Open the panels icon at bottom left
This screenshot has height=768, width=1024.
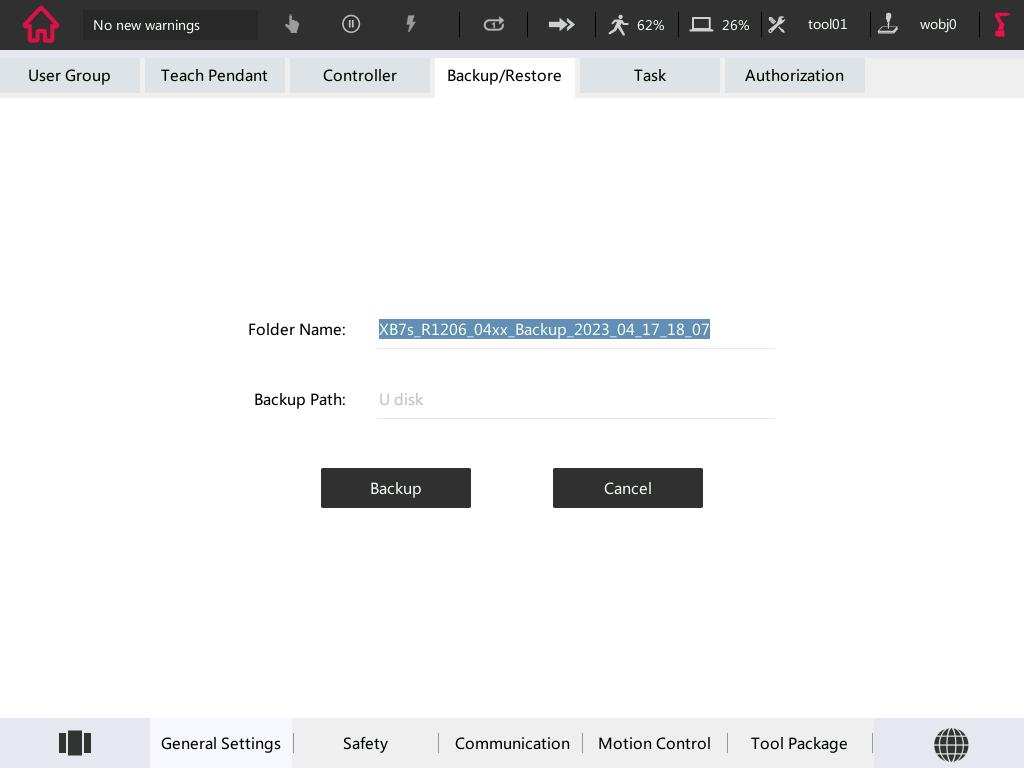click(75, 743)
